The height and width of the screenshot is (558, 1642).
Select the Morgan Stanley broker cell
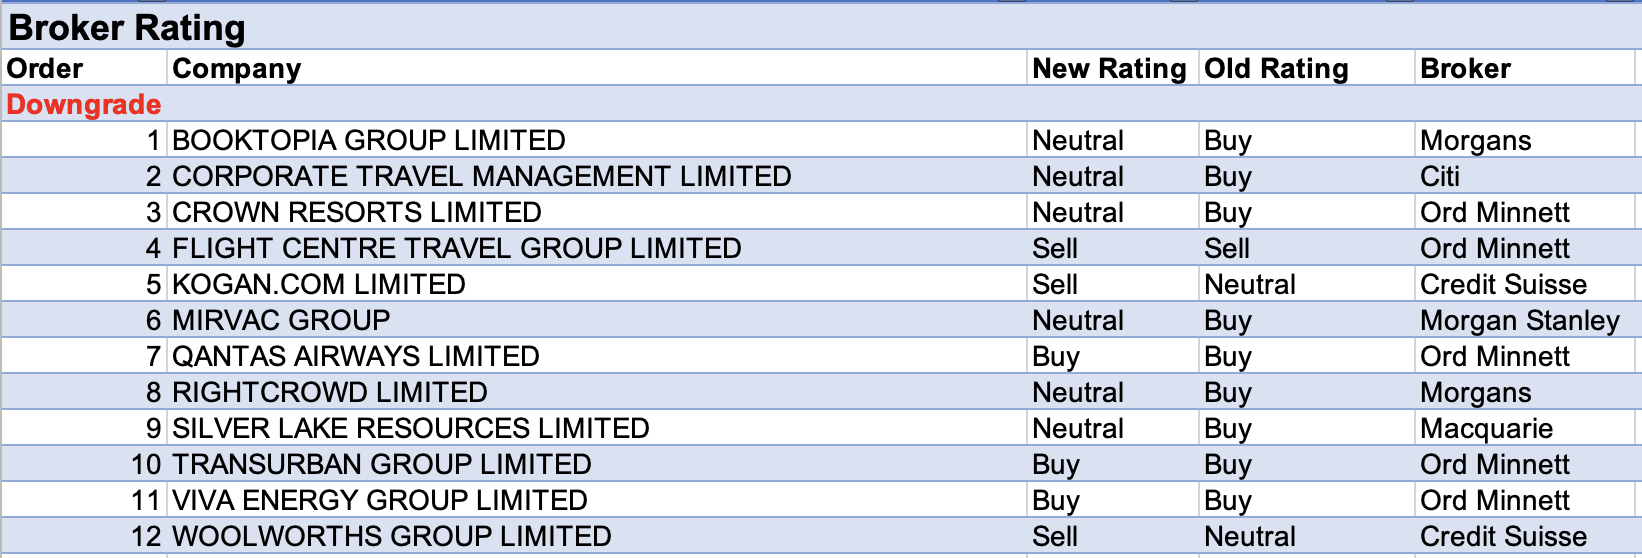[x=1519, y=320]
